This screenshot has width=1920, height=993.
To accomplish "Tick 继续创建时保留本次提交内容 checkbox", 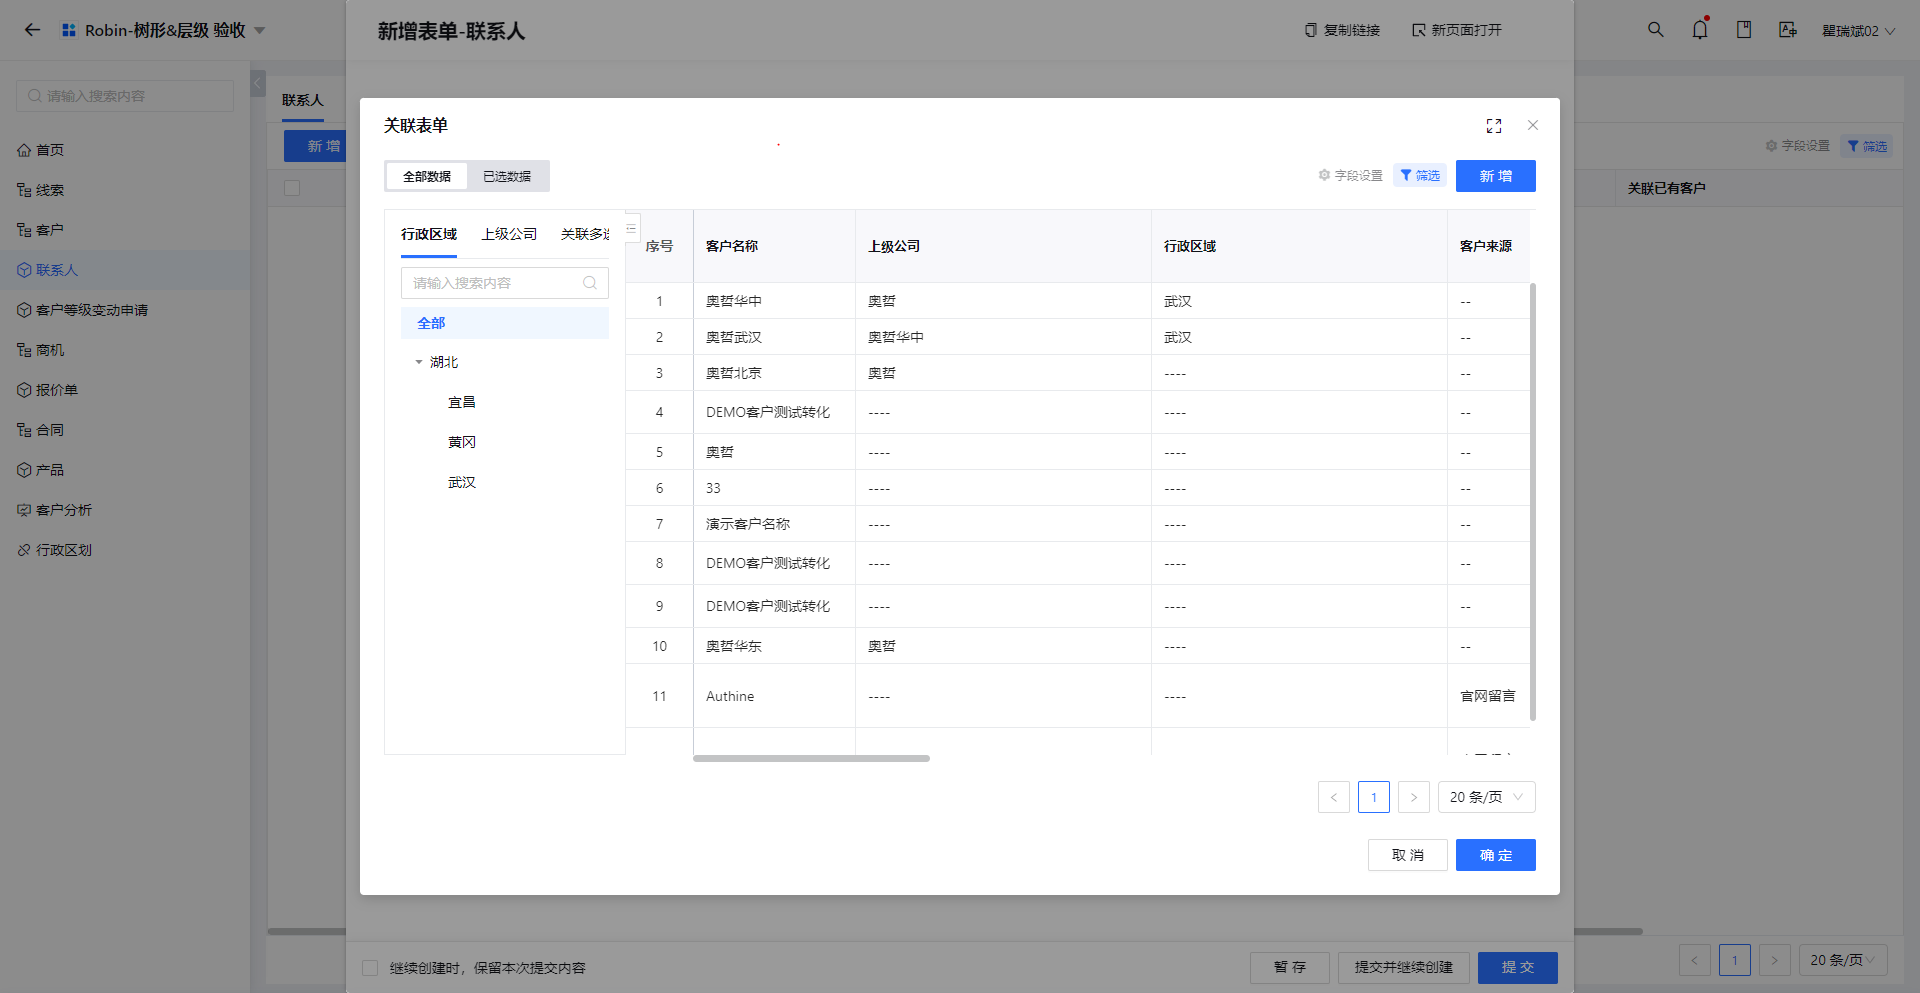I will point(370,968).
